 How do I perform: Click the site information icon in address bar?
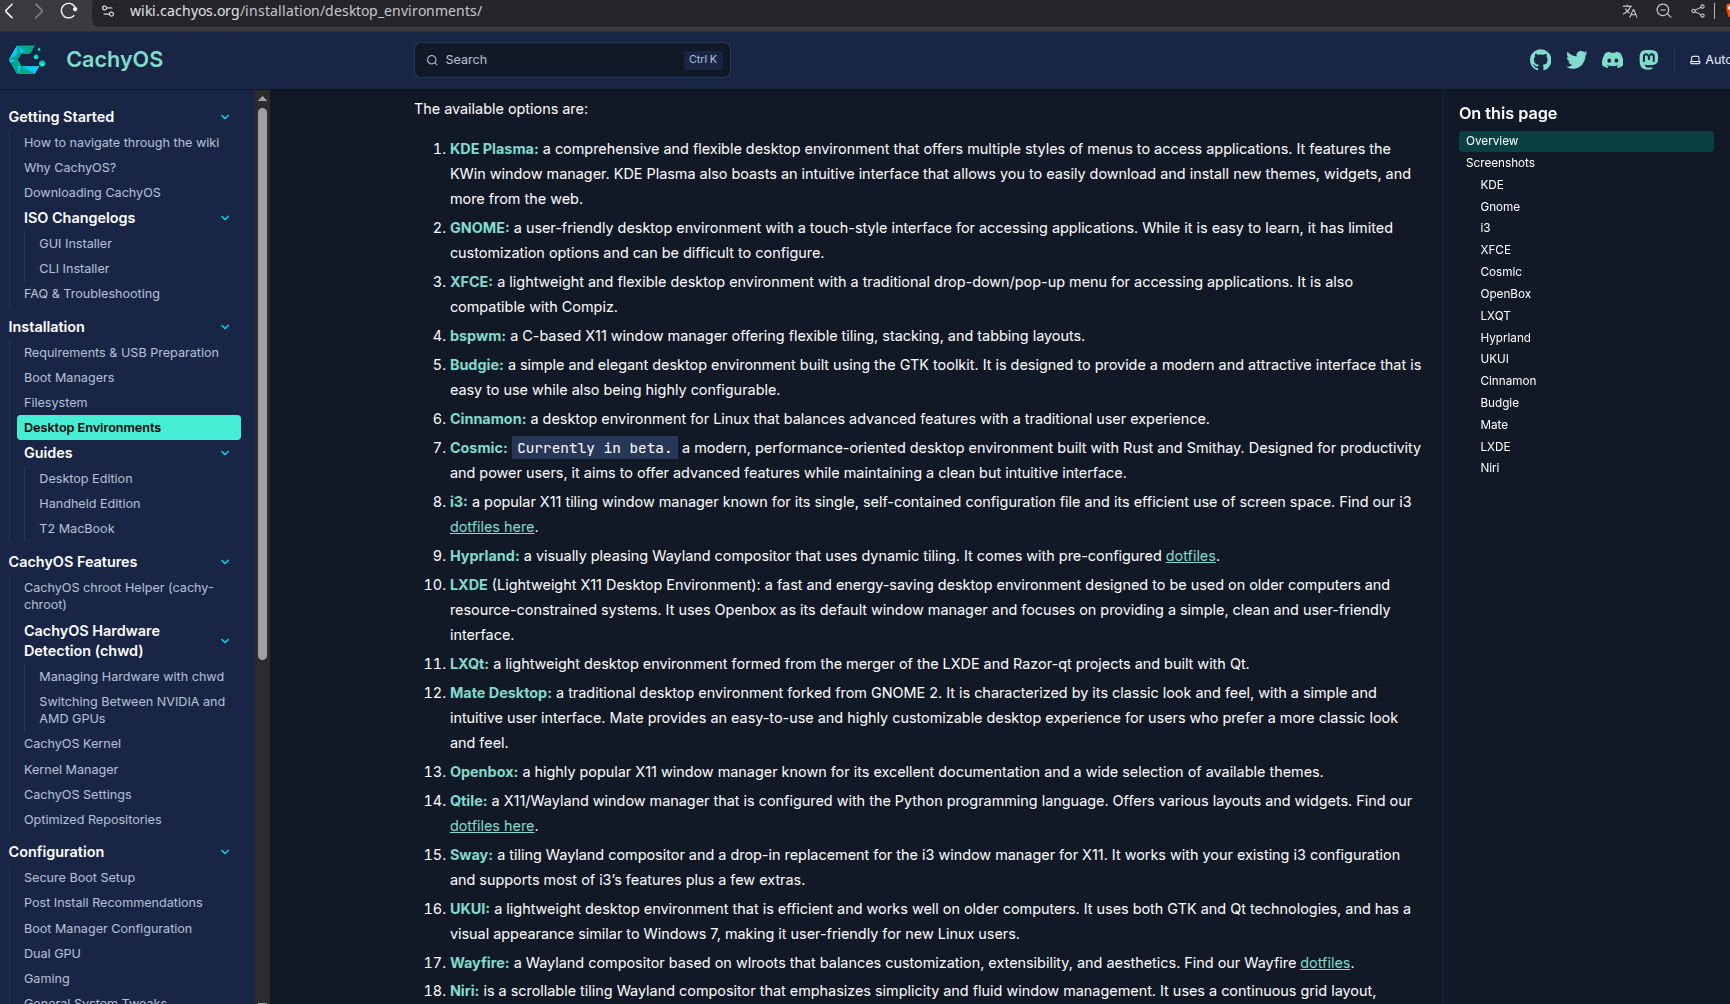click(108, 11)
